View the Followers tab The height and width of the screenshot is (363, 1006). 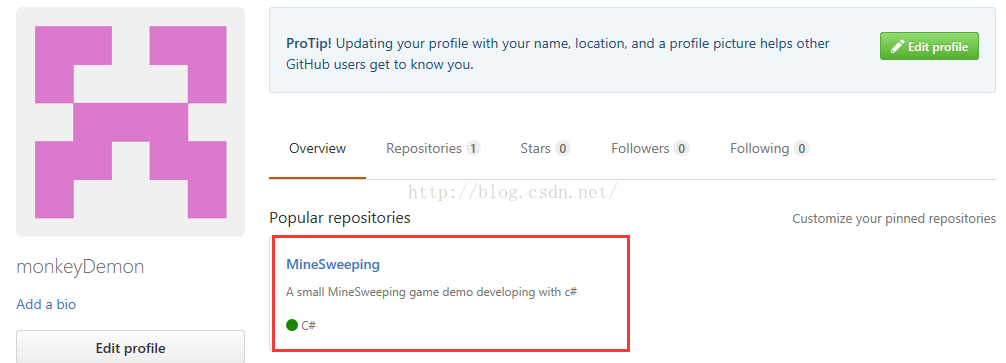(650, 149)
